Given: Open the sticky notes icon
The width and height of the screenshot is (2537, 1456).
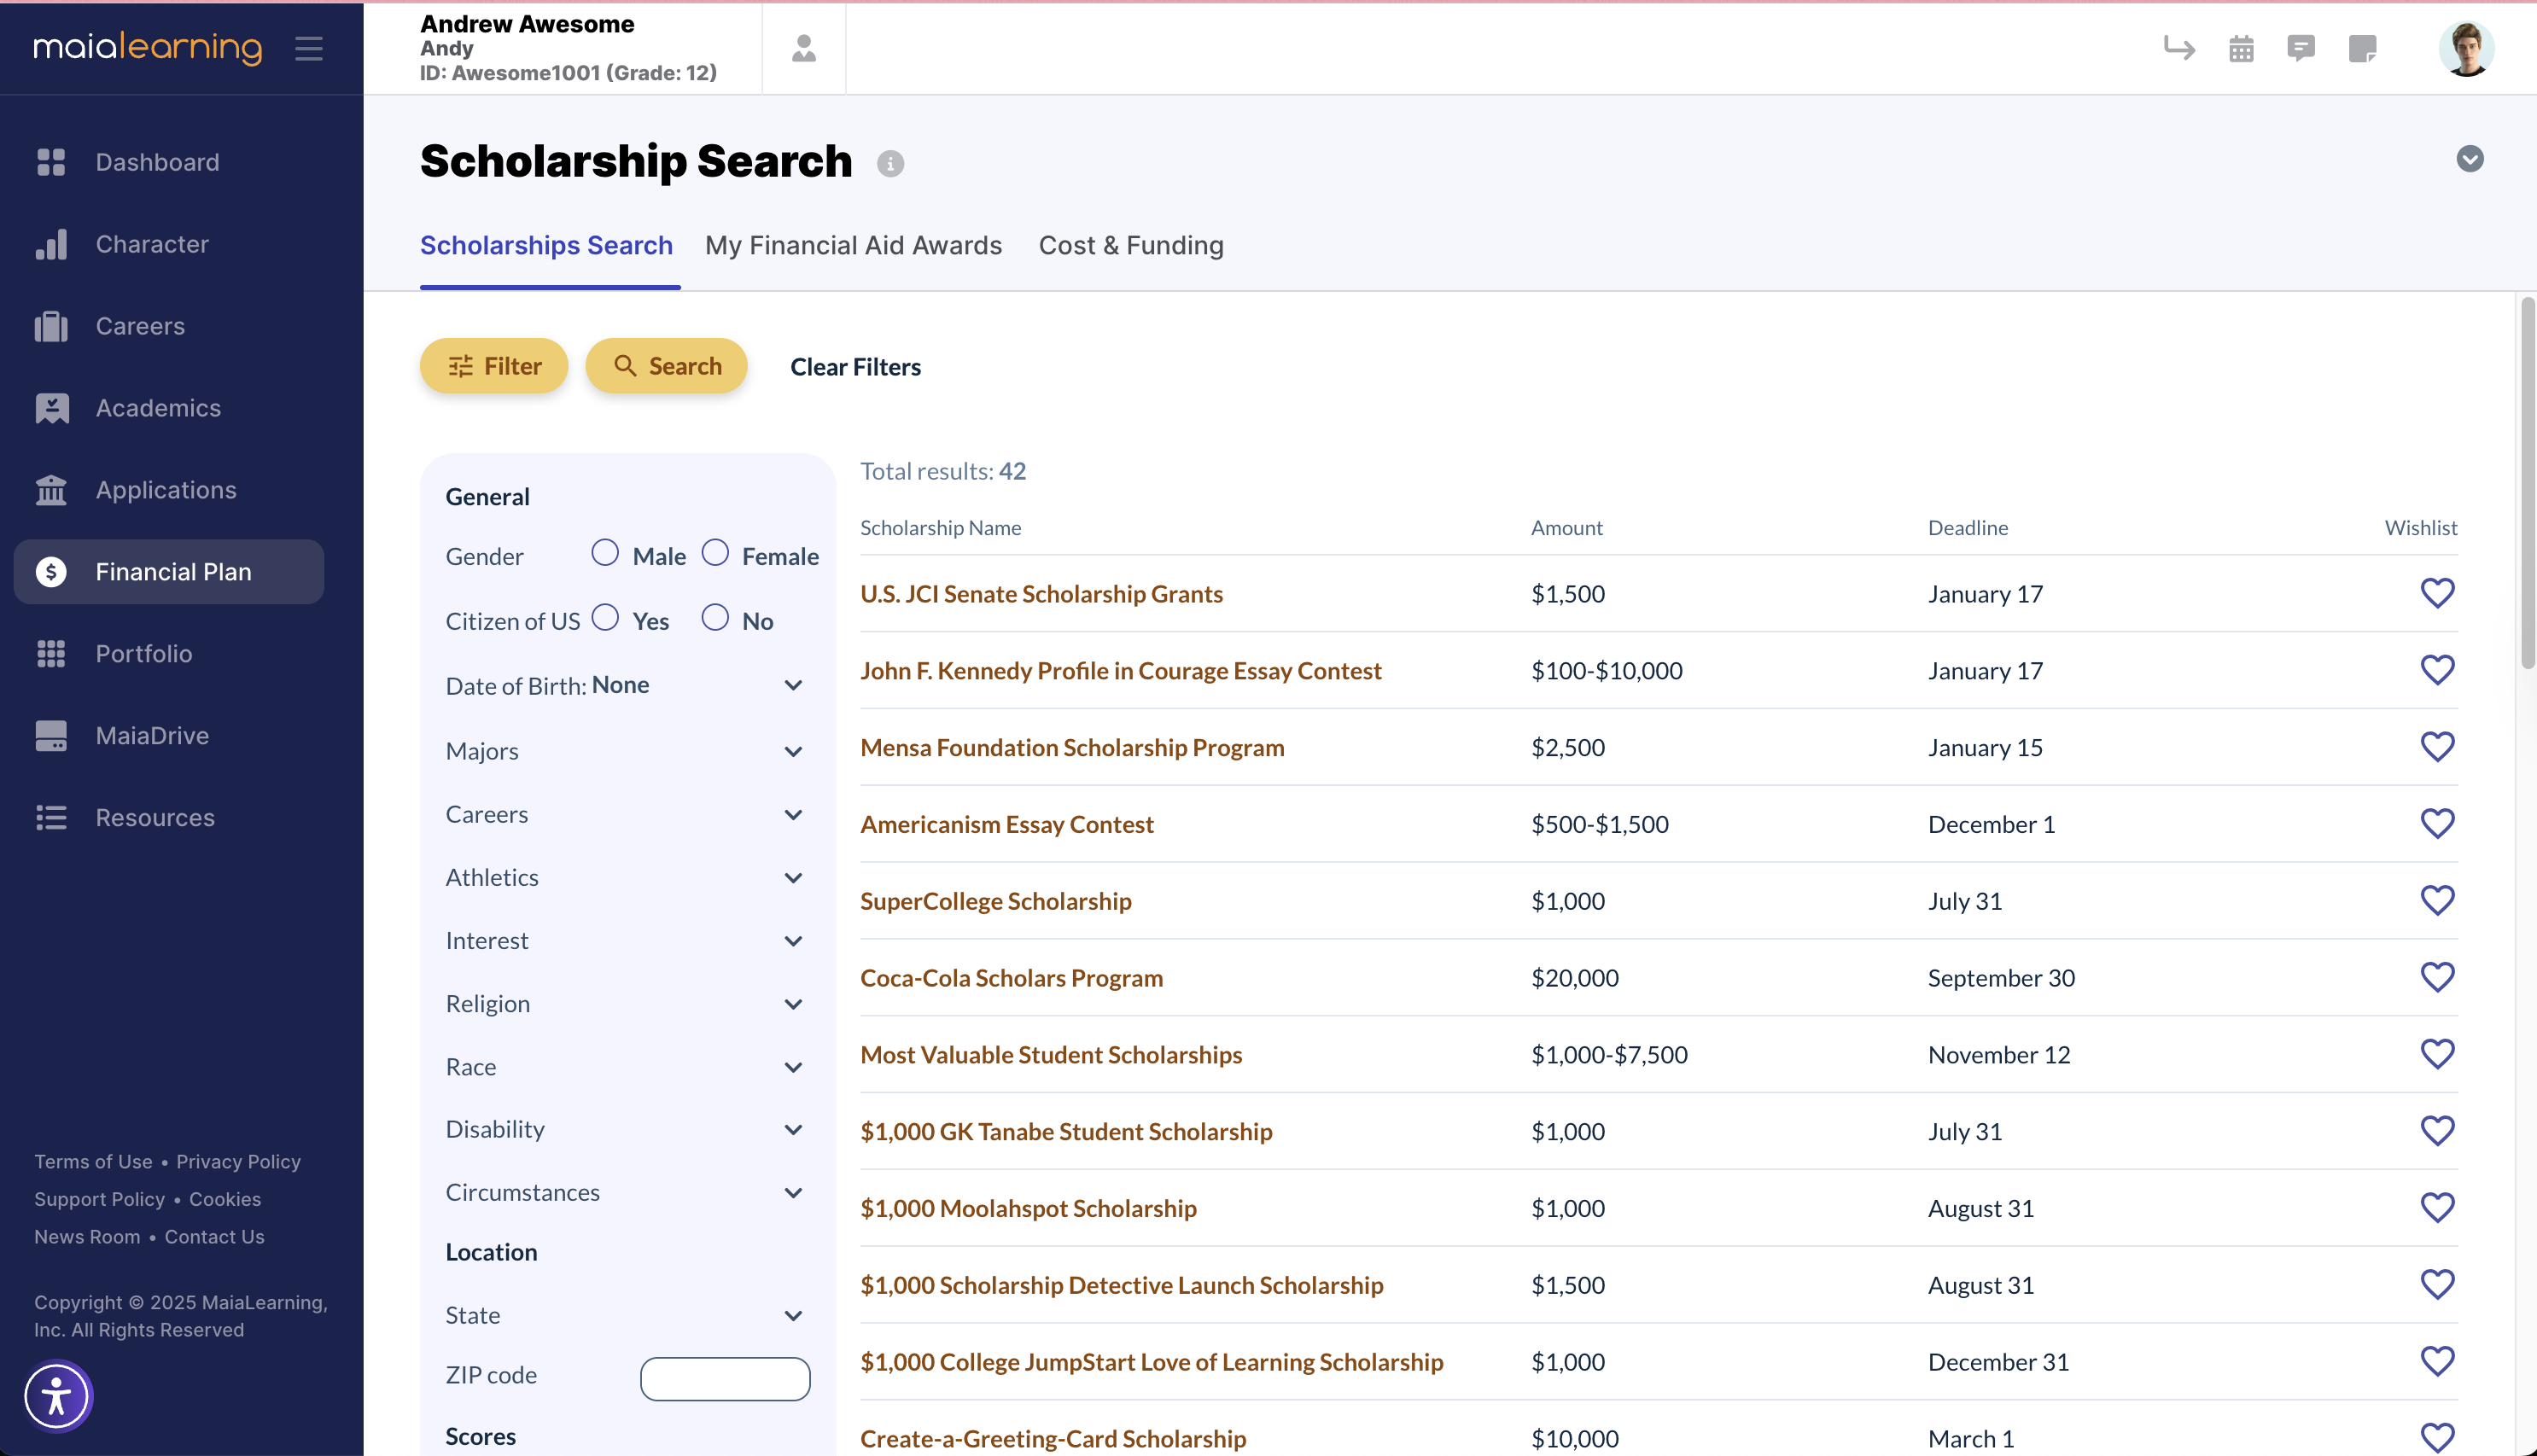Looking at the screenshot, I should [2362, 48].
